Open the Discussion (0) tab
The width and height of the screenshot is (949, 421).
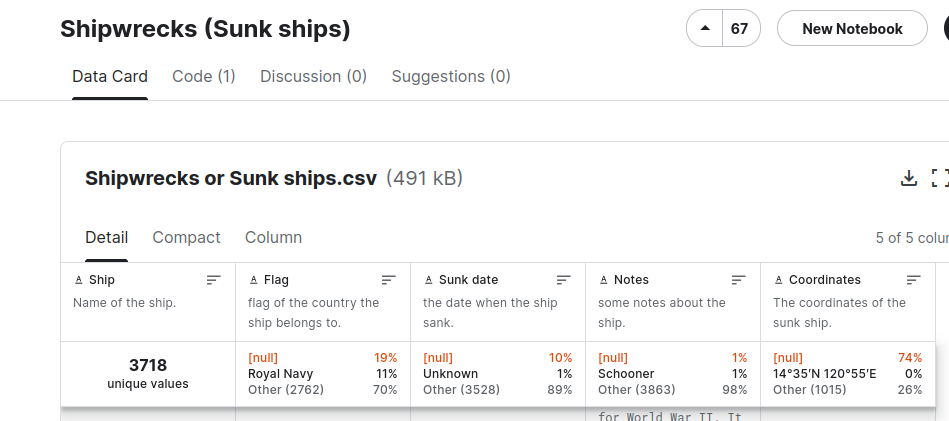pos(313,76)
